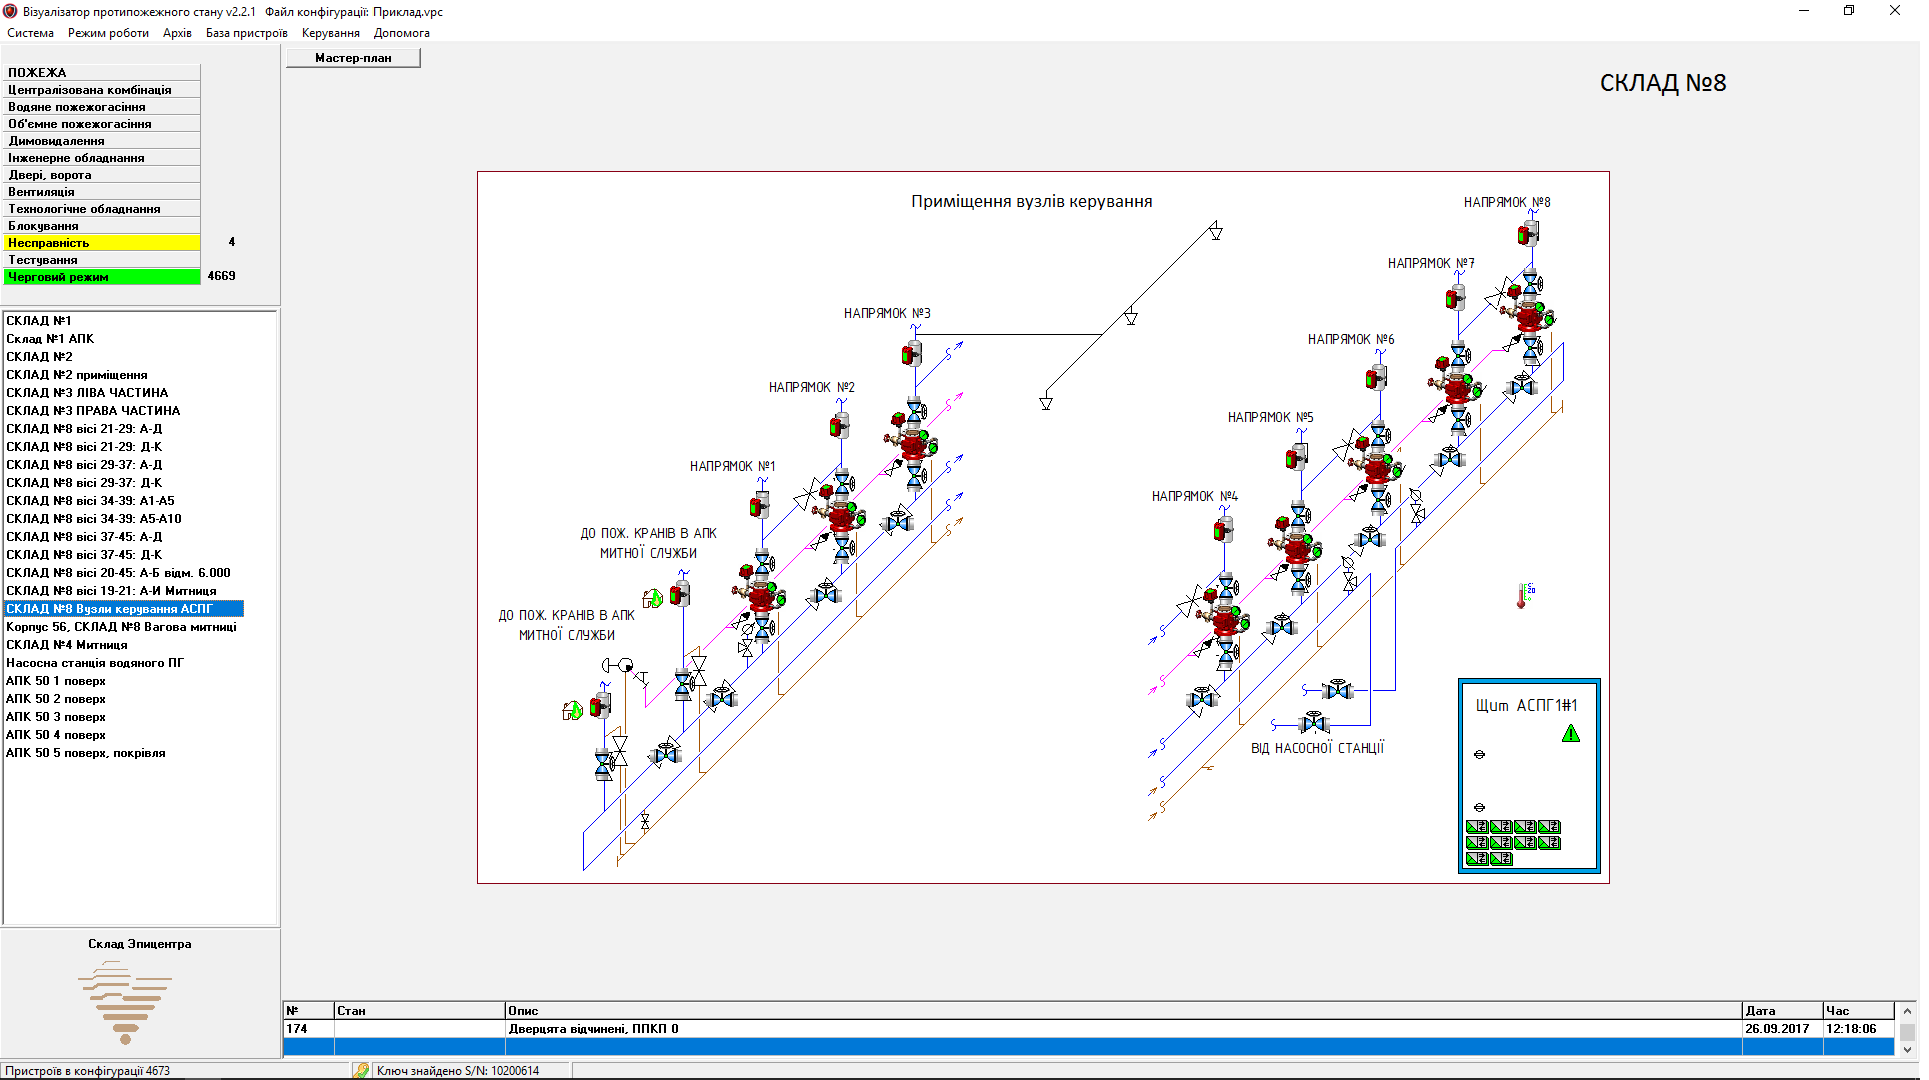Select Насосна станція водяного ПГ in list
1929x1080 pixels.
(95, 663)
